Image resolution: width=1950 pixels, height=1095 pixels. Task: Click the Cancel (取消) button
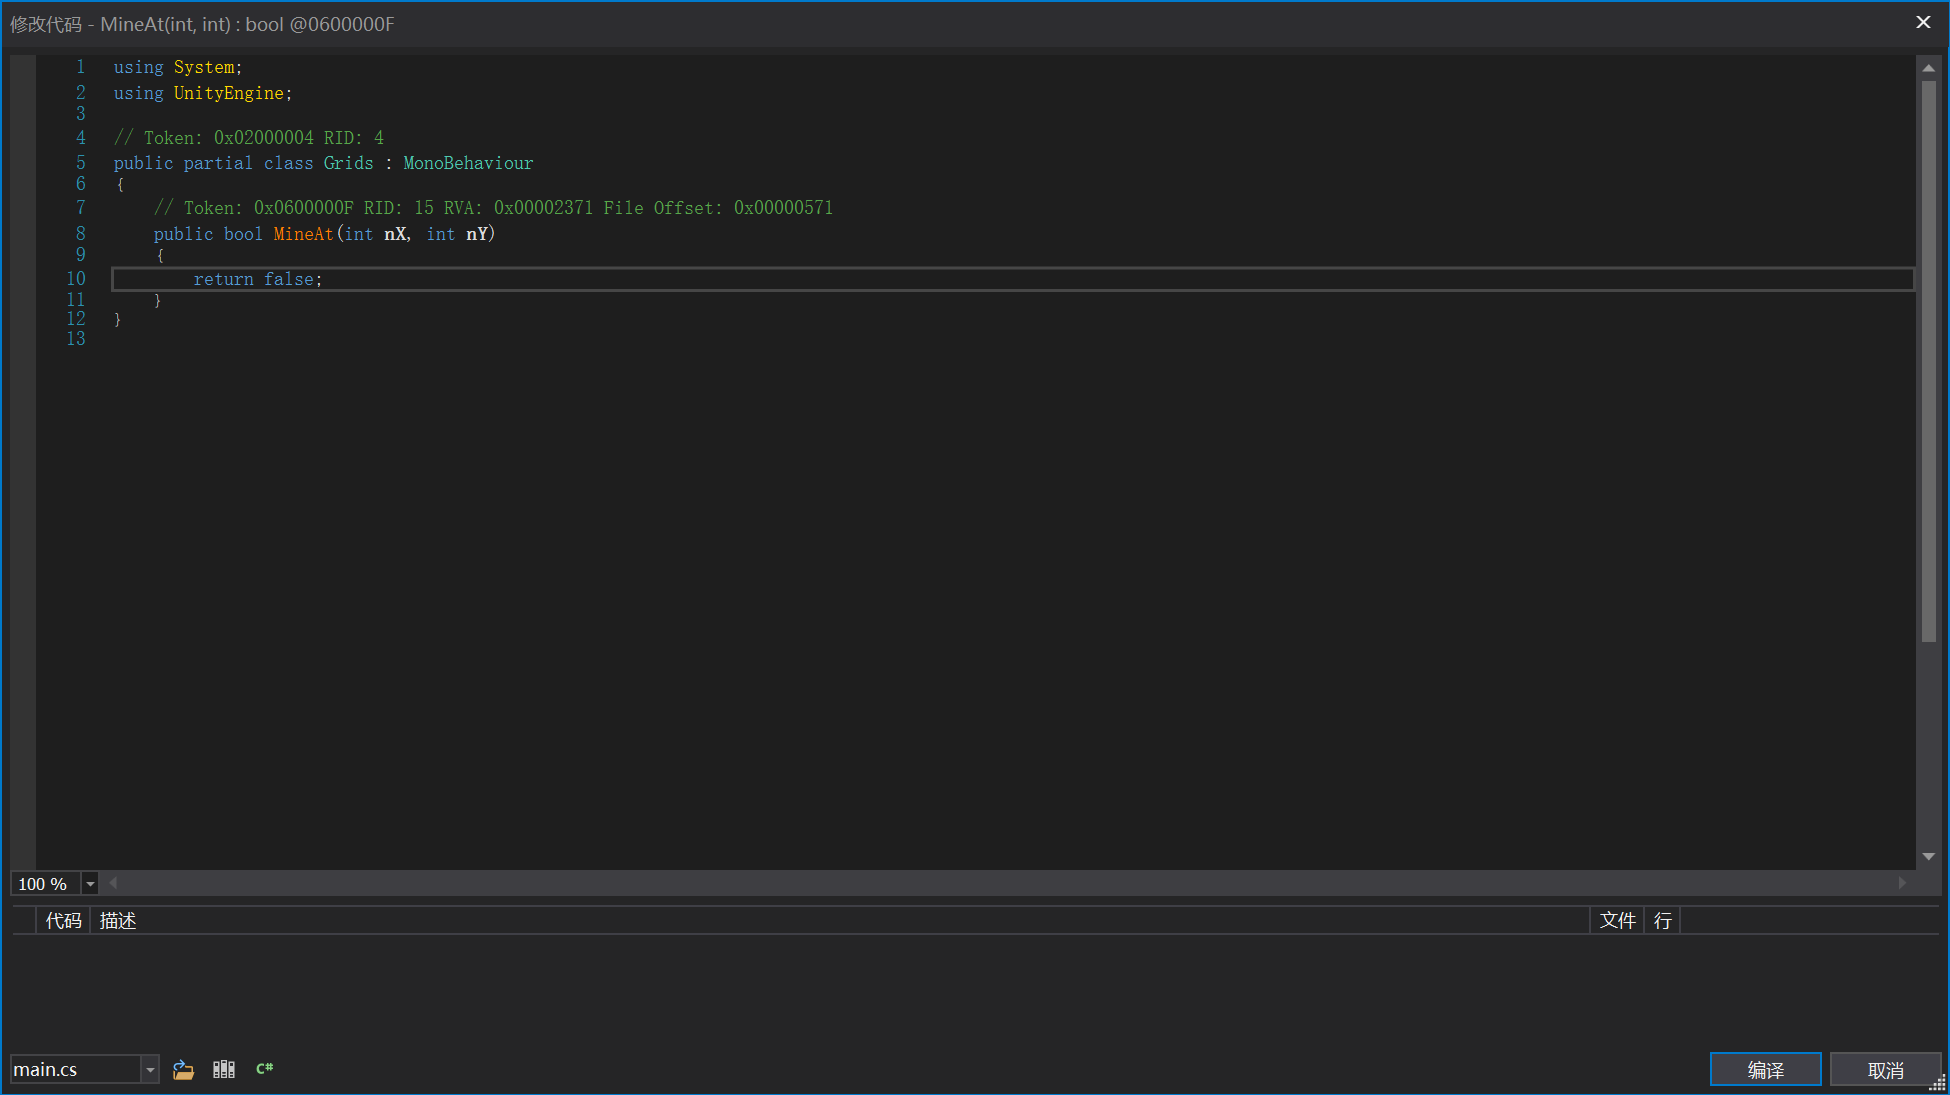click(x=1885, y=1069)
